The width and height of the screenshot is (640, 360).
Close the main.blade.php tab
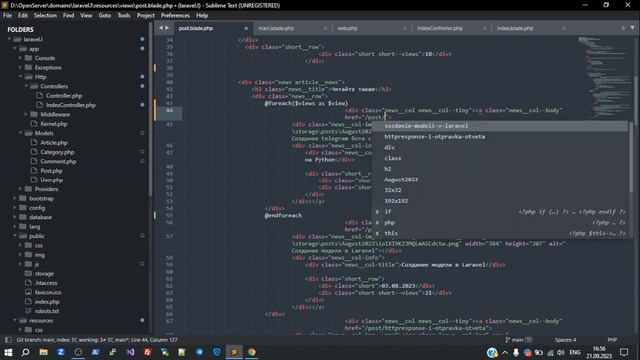pyautogui.click(x=325, y=28)
